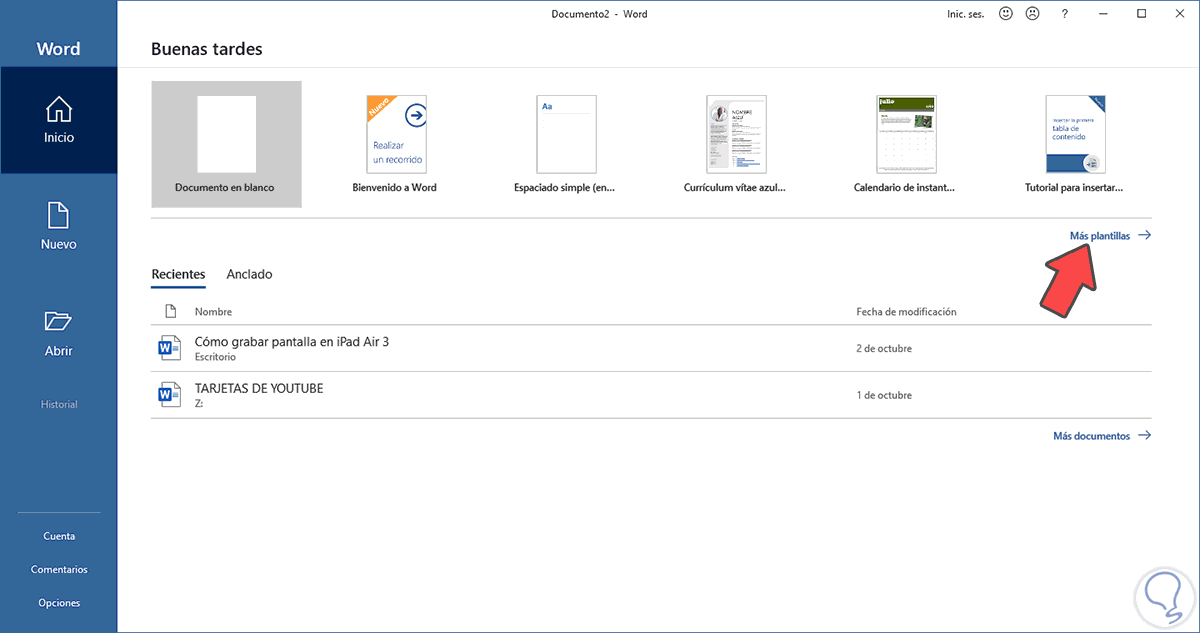Choose Tutorial para insertar tabla template
This screenshot has height=633, width=1200.
pyautogui.click(x=1075, y=144)
